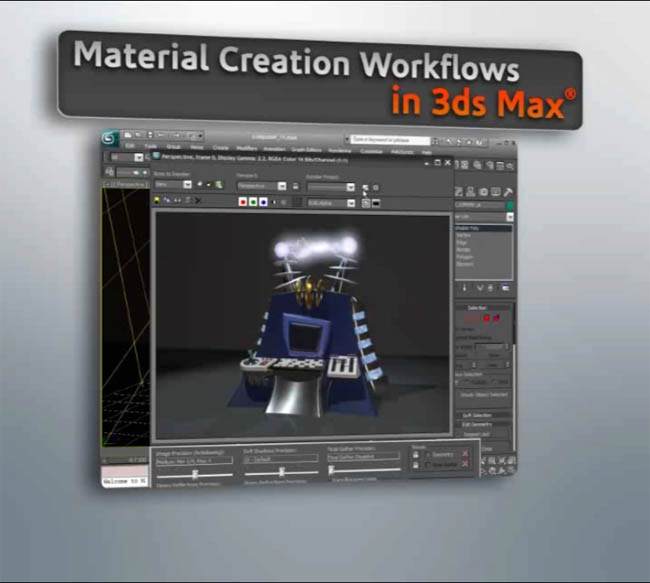Open the Viewport dropdown showing Perspective

[262, 186]
